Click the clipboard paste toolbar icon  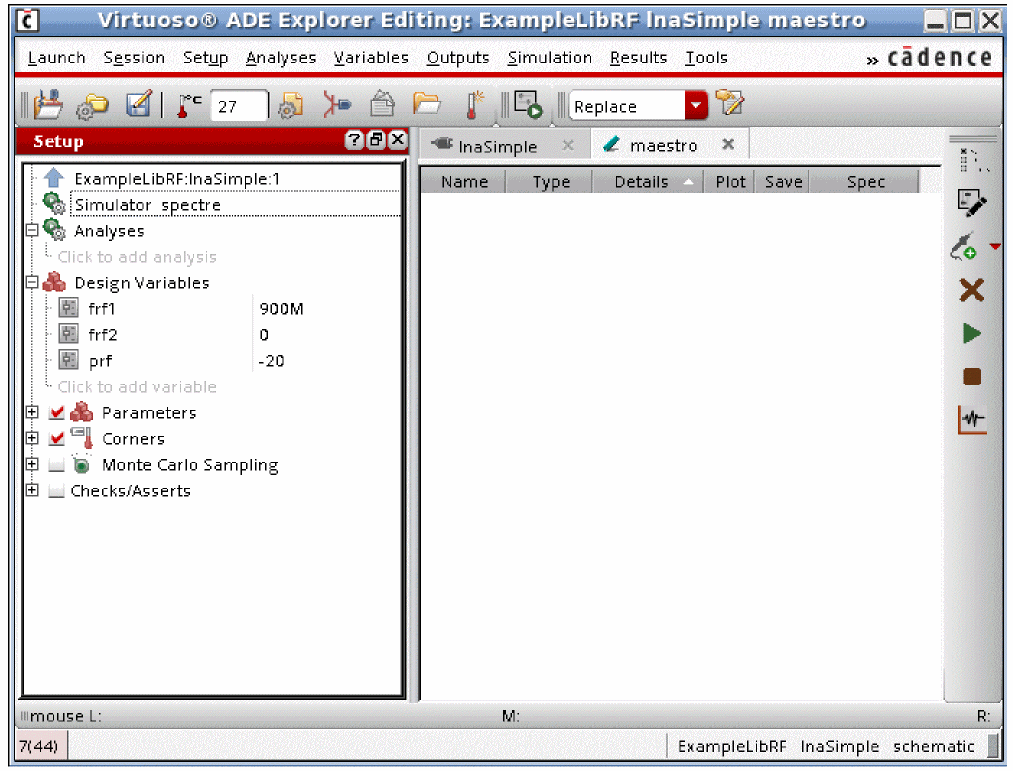382,104
